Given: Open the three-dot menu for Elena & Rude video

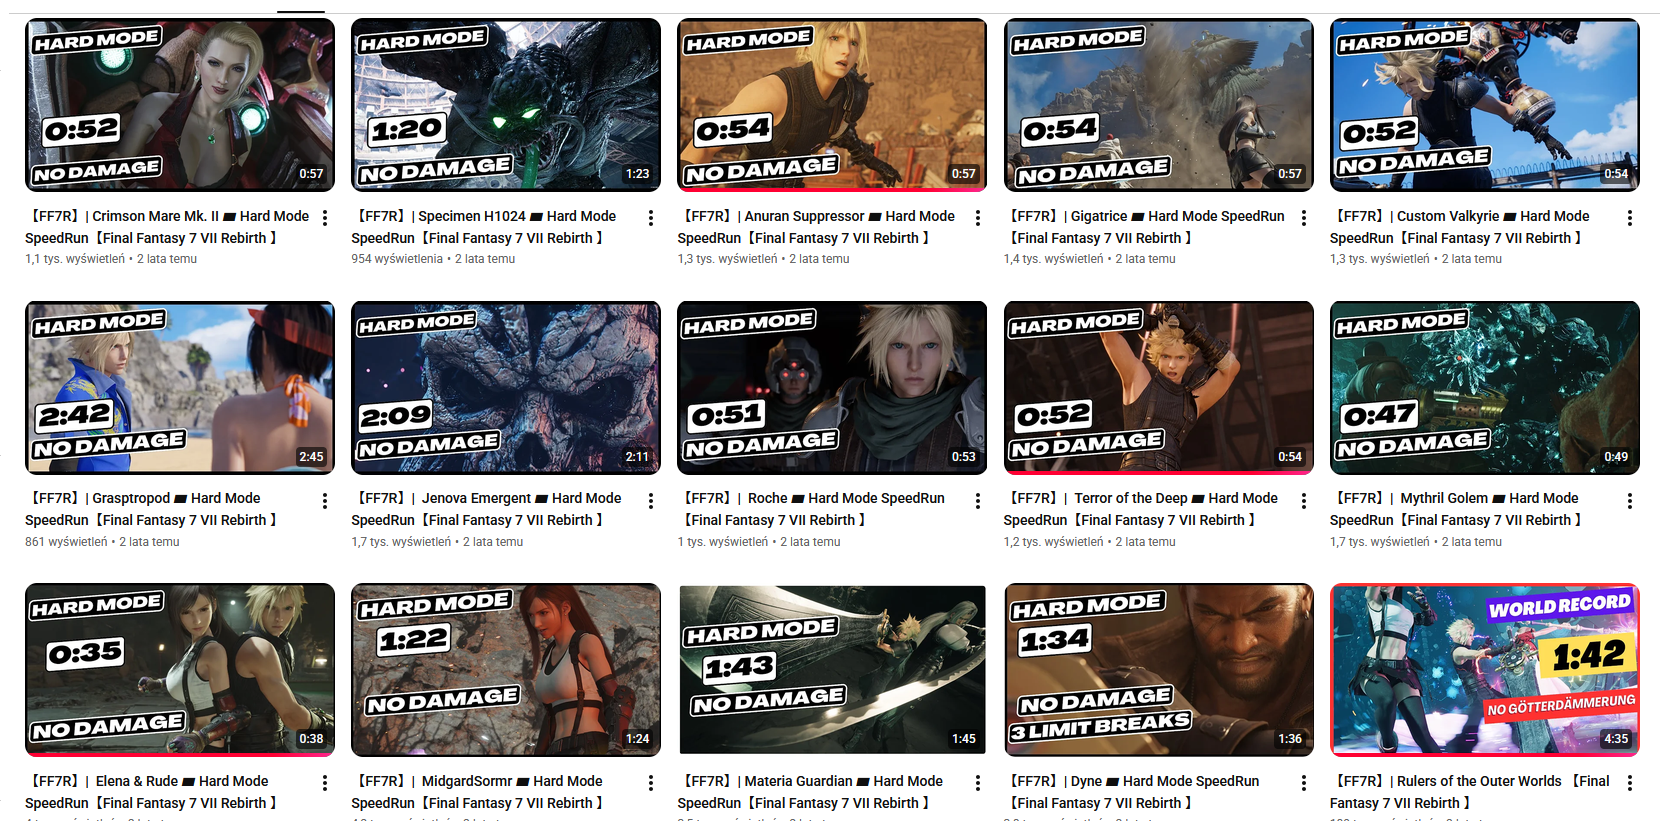Looking at the screenshot, I should tap(325, 783).
